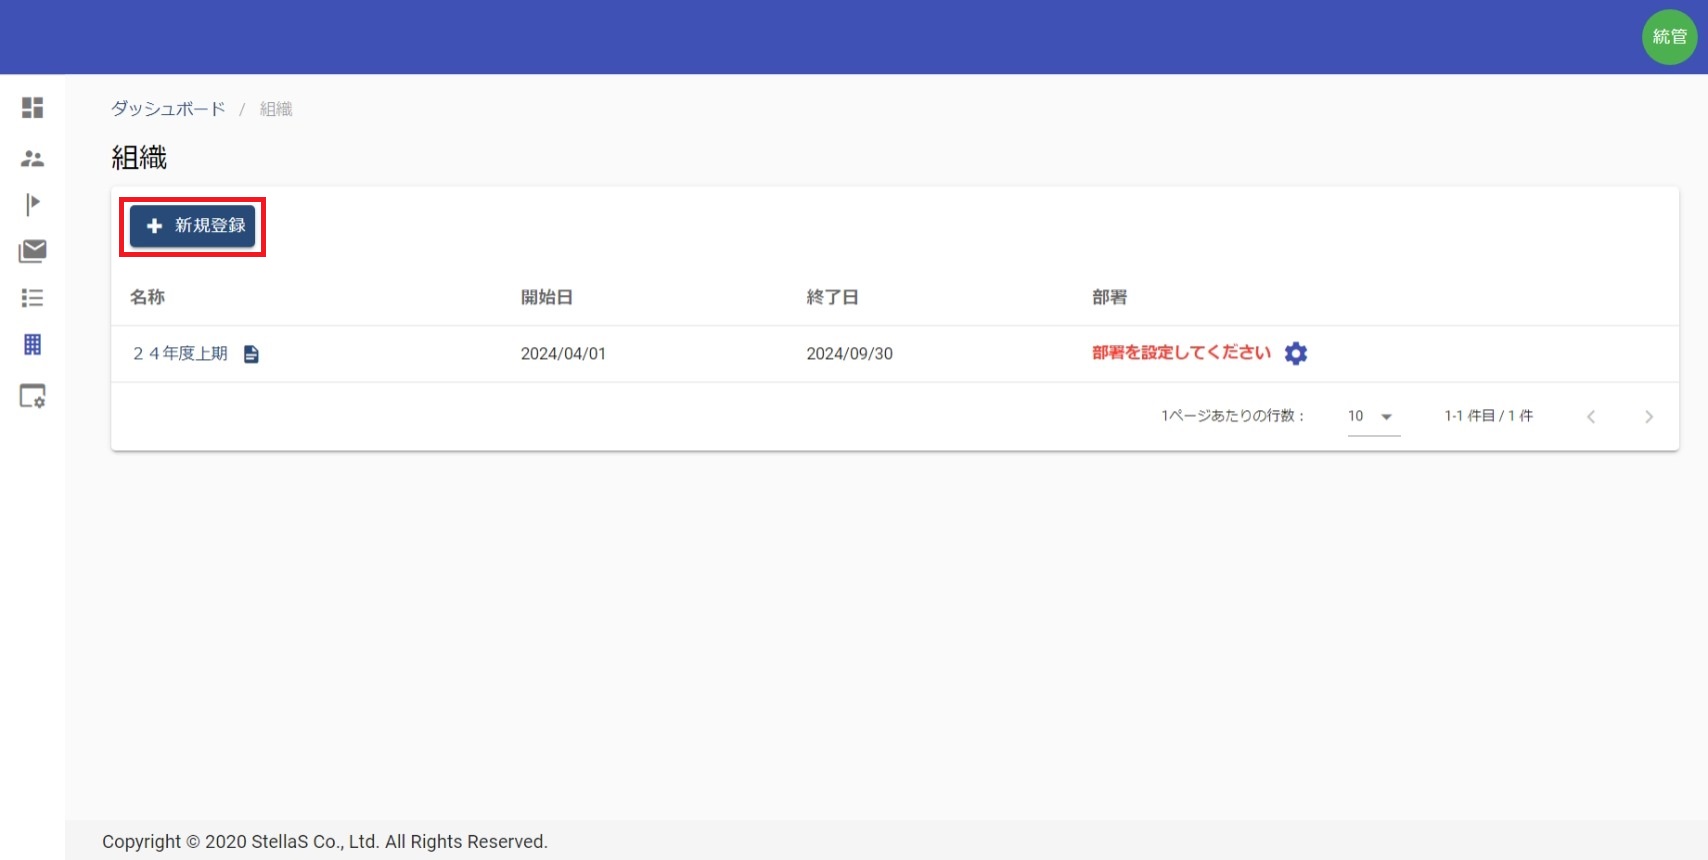The height and width of the screenshot is (860, 1708).
Task: Go to the previous page chevron
Action: click(1590, 417)
